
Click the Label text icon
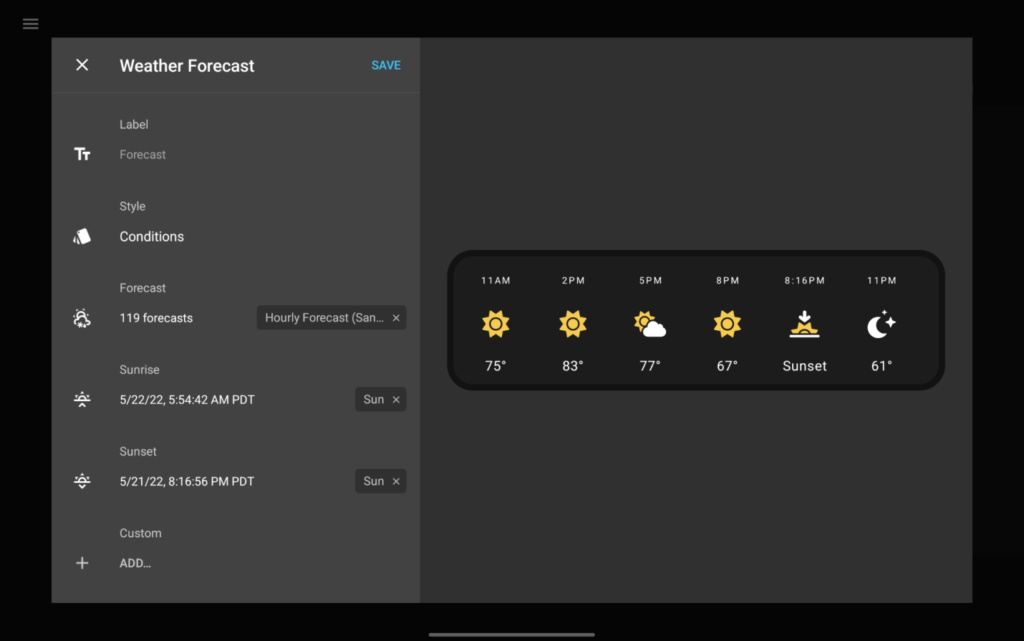coord(82,154)
